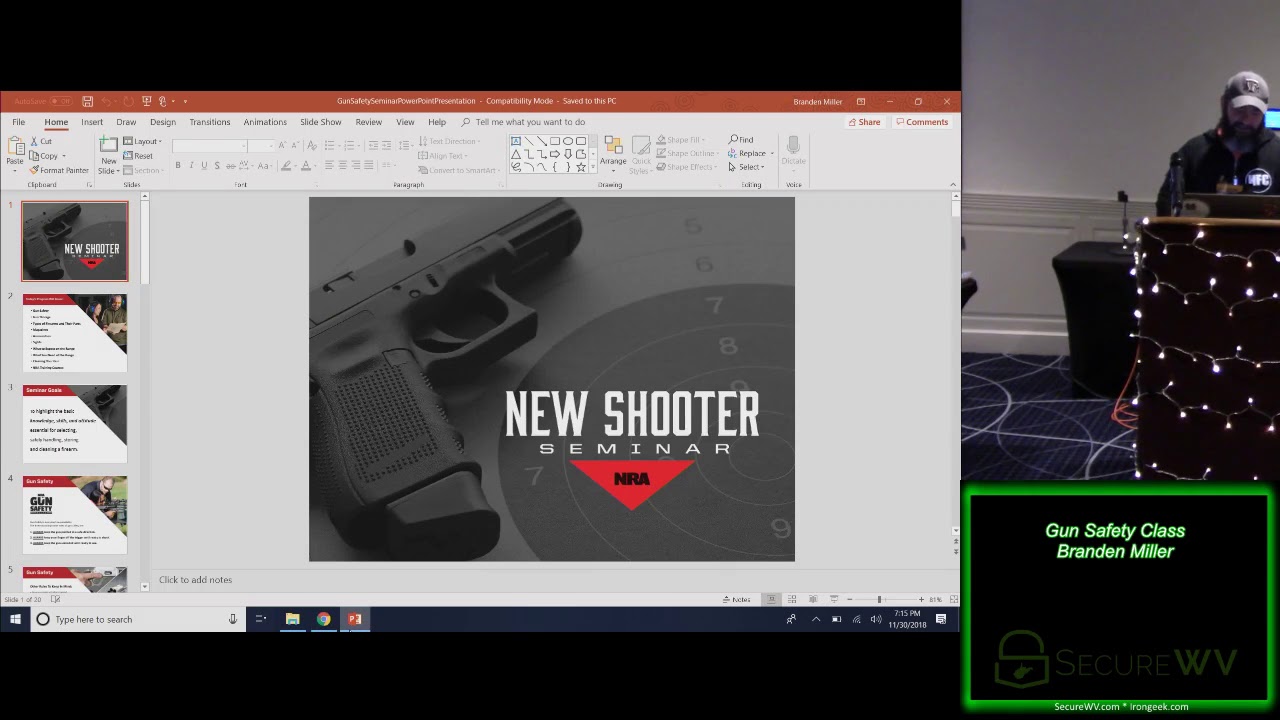Select the 5-point Star shape in gallery
The width and height of the screenshot is (1280, 720).
click(x=581, y=167)
